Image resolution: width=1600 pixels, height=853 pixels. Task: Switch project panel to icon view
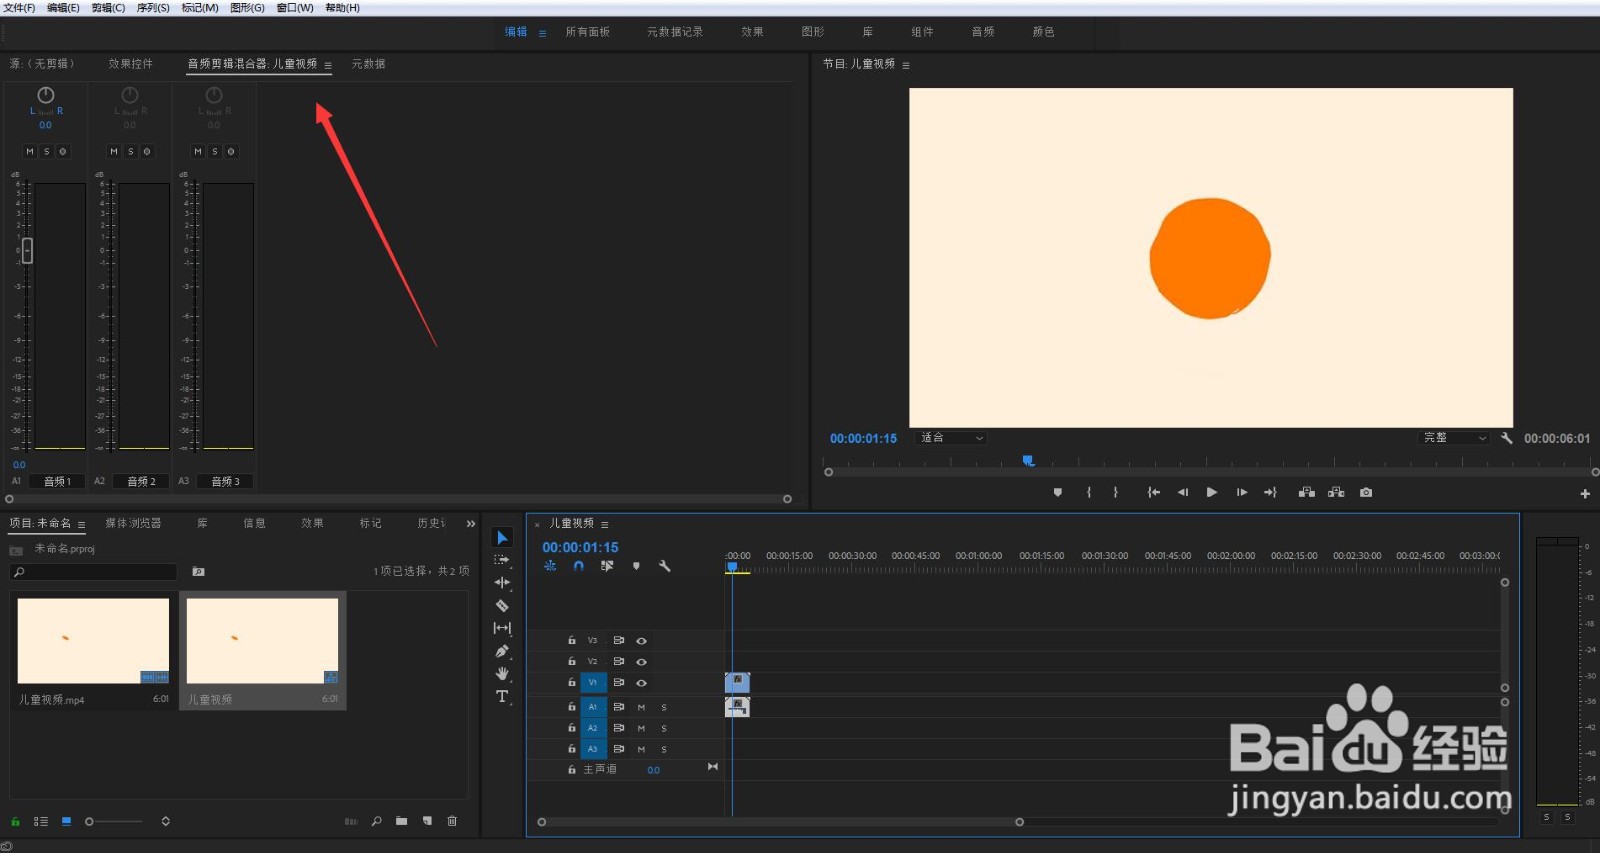click(x=66, y=821)
